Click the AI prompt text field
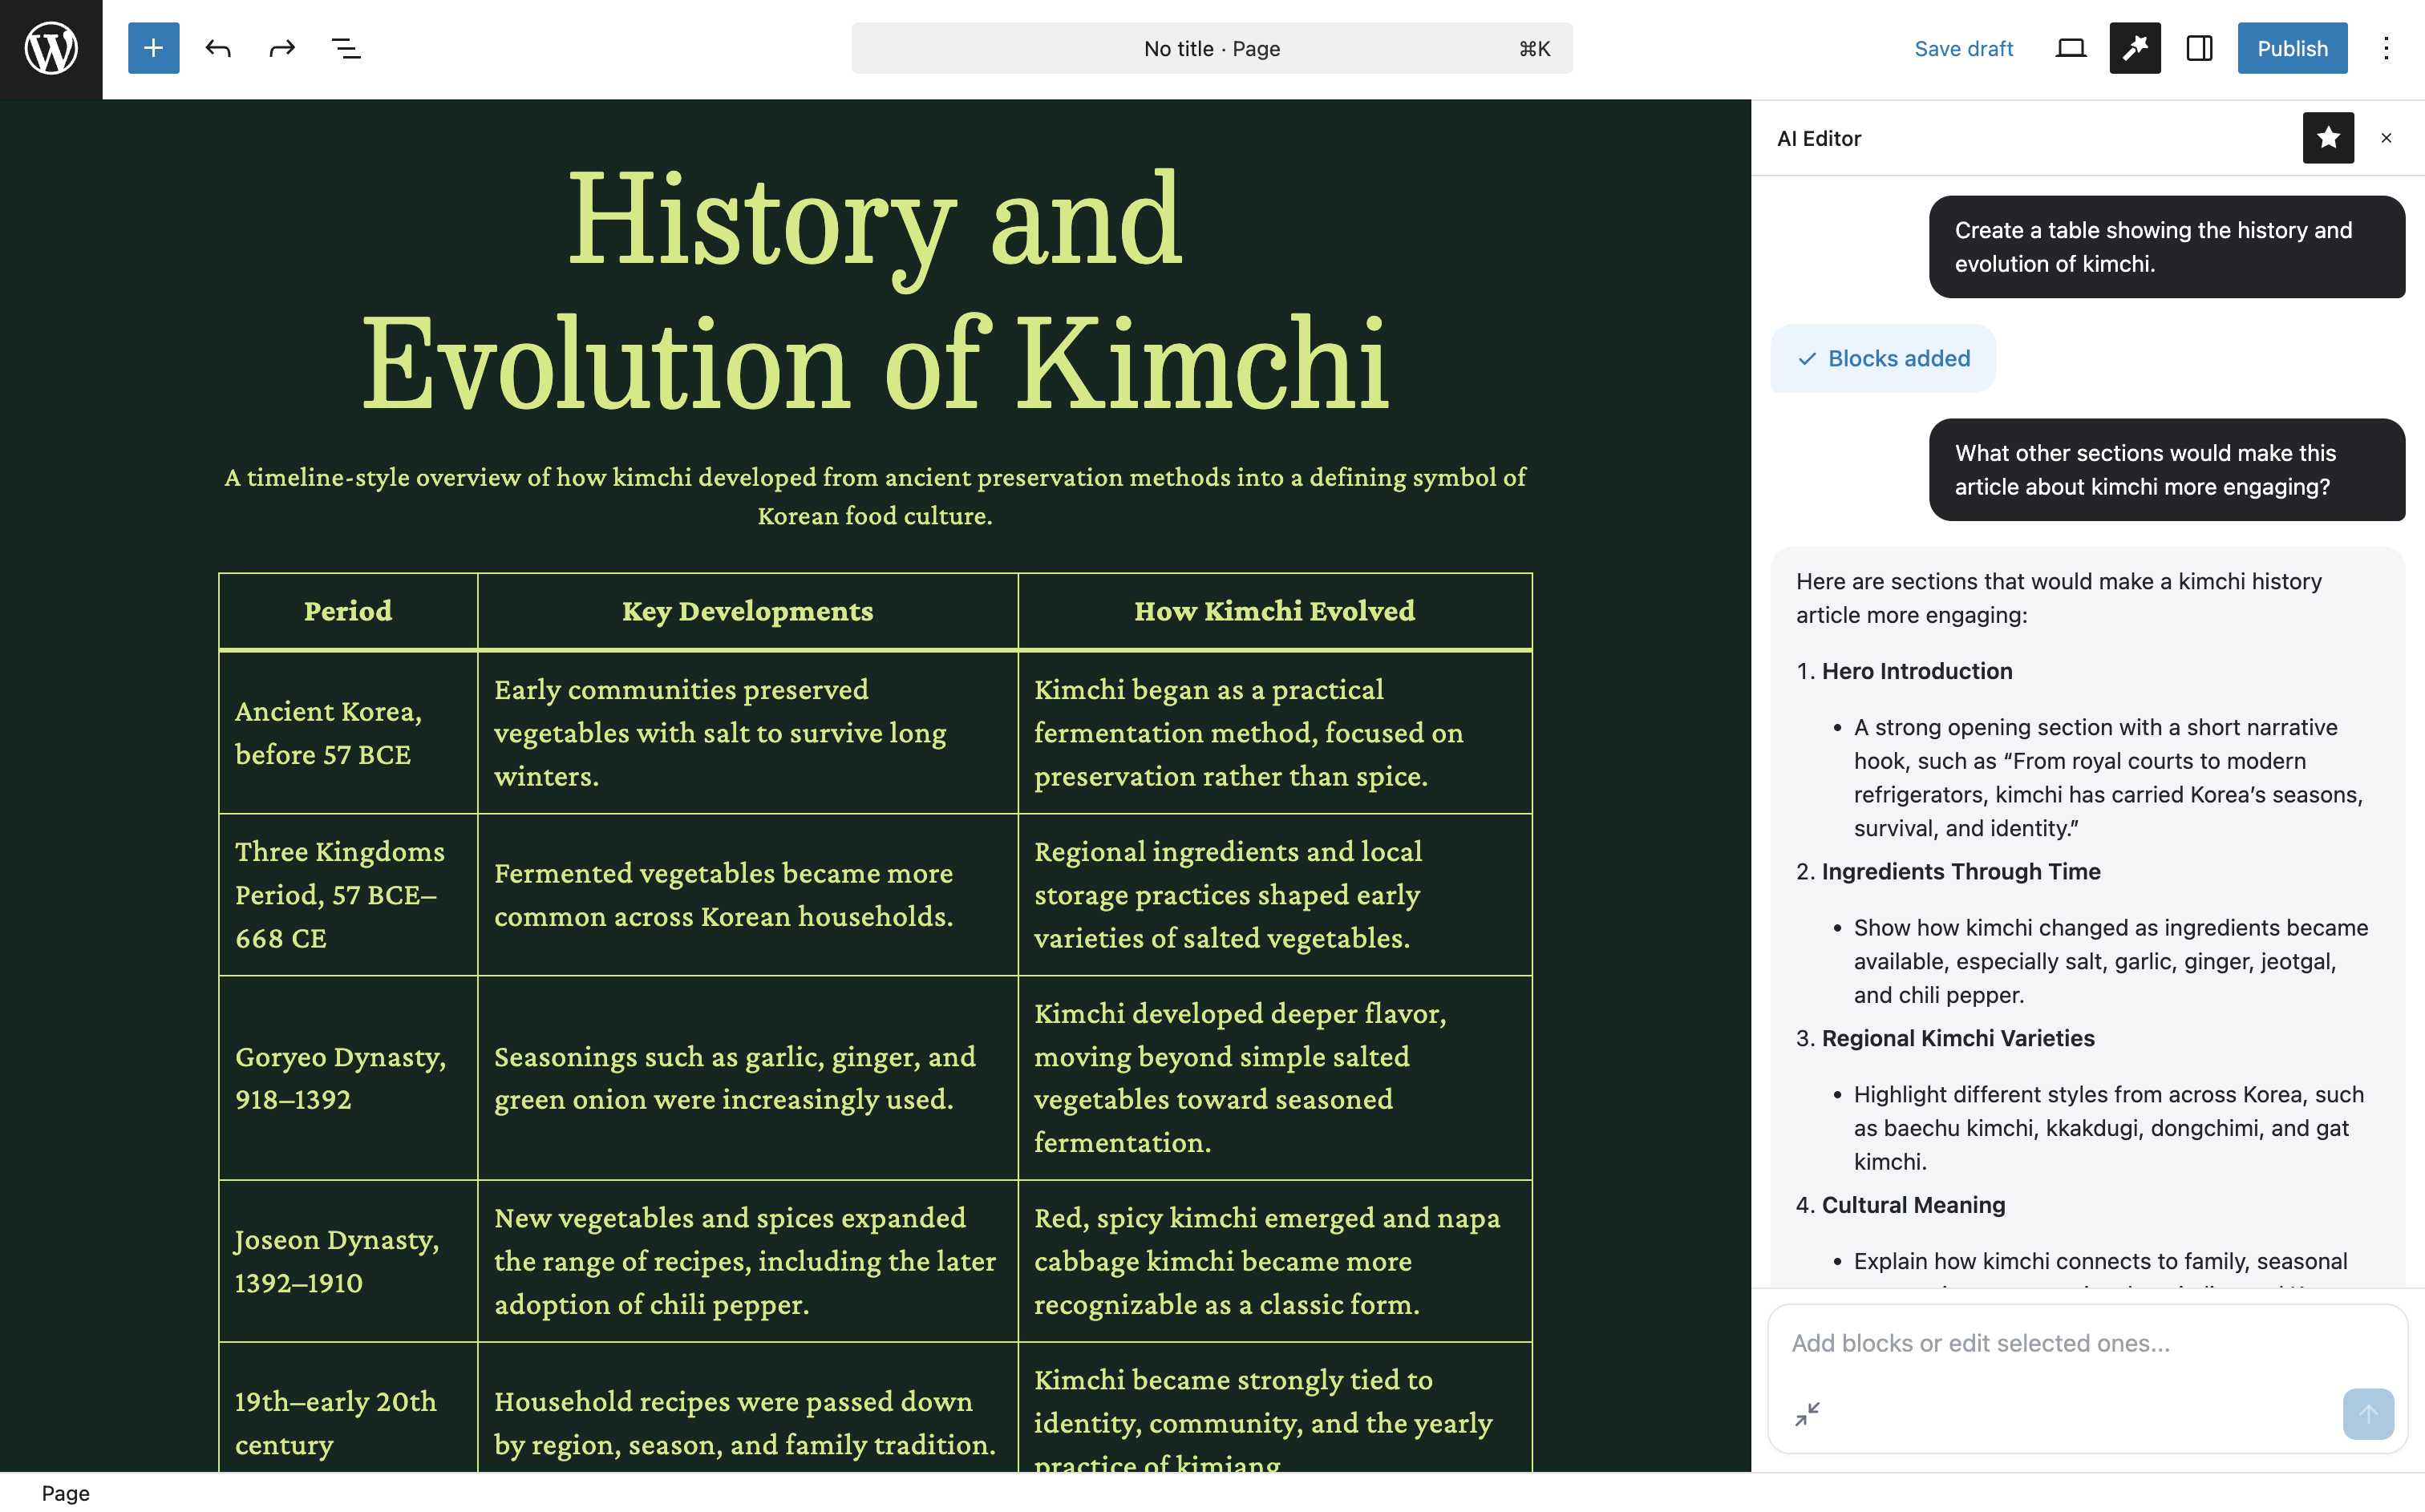 [2087, 1343]
